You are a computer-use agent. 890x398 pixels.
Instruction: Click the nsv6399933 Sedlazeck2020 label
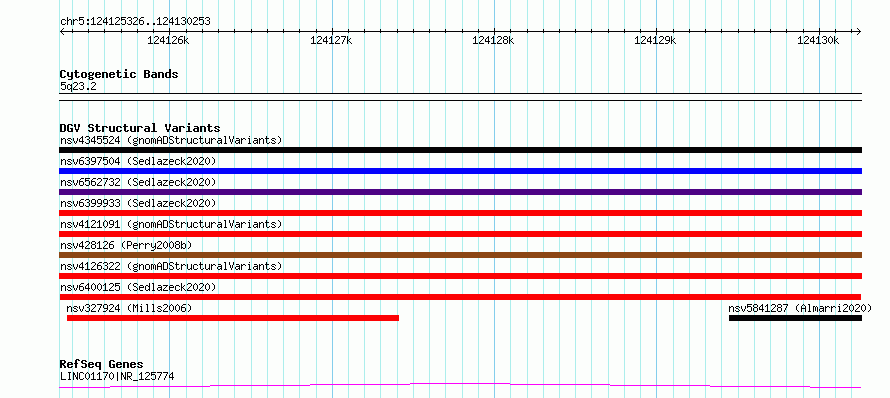pyautogui.click(x=138, y=203)
